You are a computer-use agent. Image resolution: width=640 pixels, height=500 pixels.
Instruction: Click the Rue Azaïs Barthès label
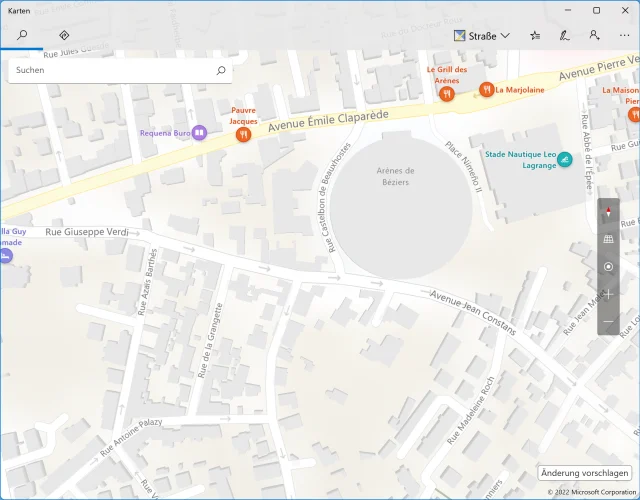click(147, 282)
